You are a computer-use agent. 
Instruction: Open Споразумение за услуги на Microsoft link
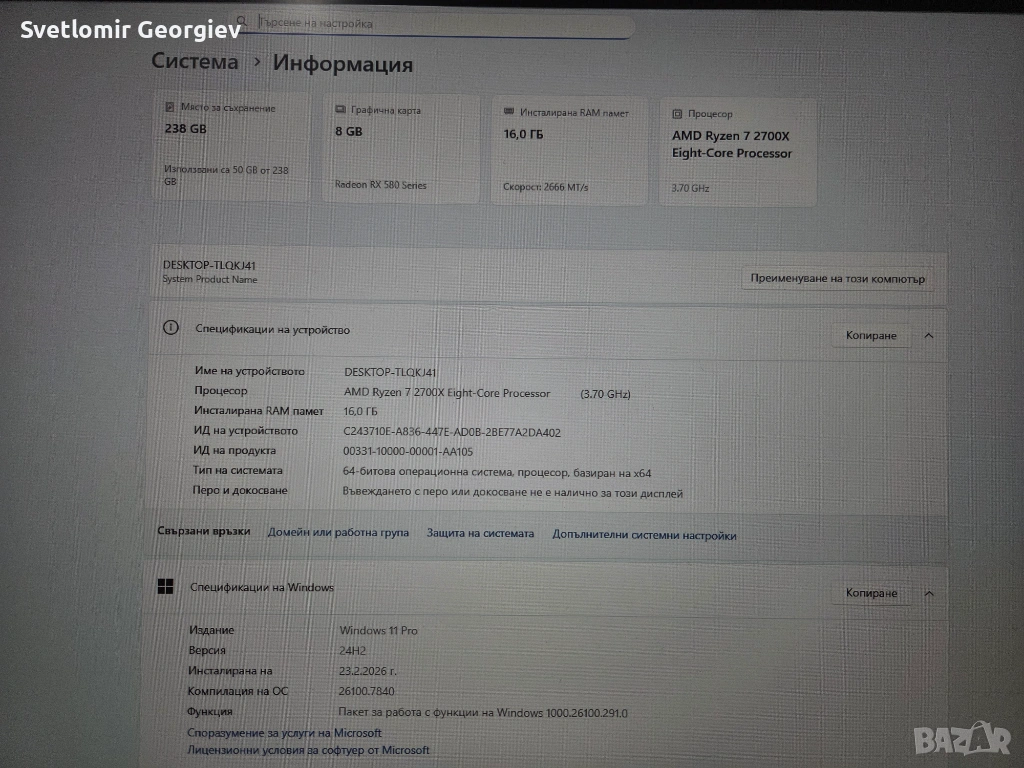[x=284, y=733]
